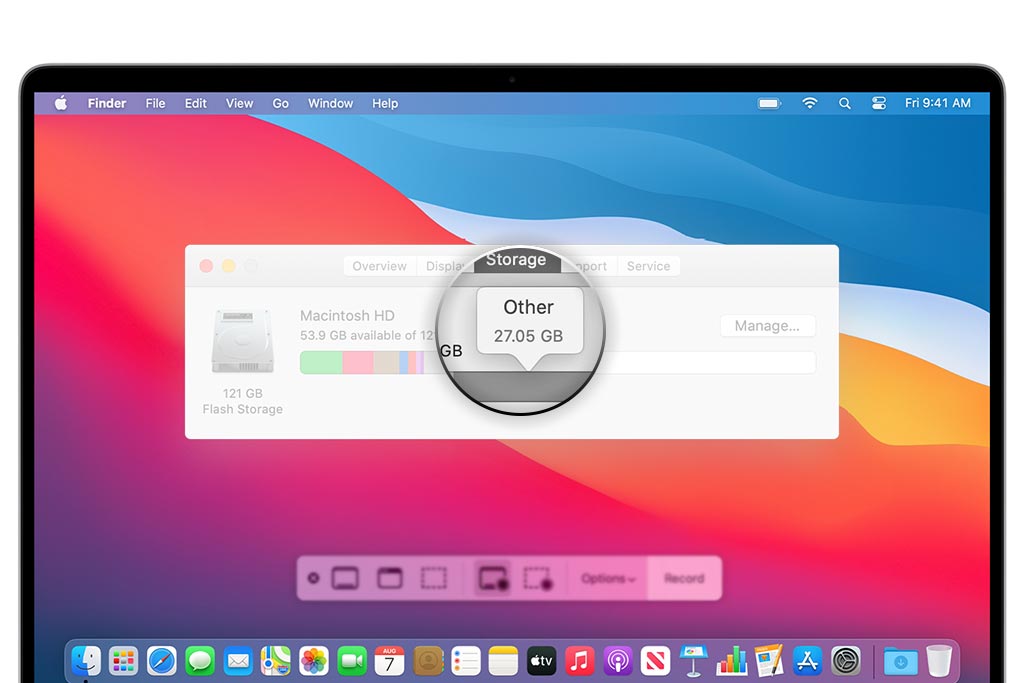The width and height of the screenshot is (1024, 683).
Task: Switch to the Service tab
Action: 648,266
